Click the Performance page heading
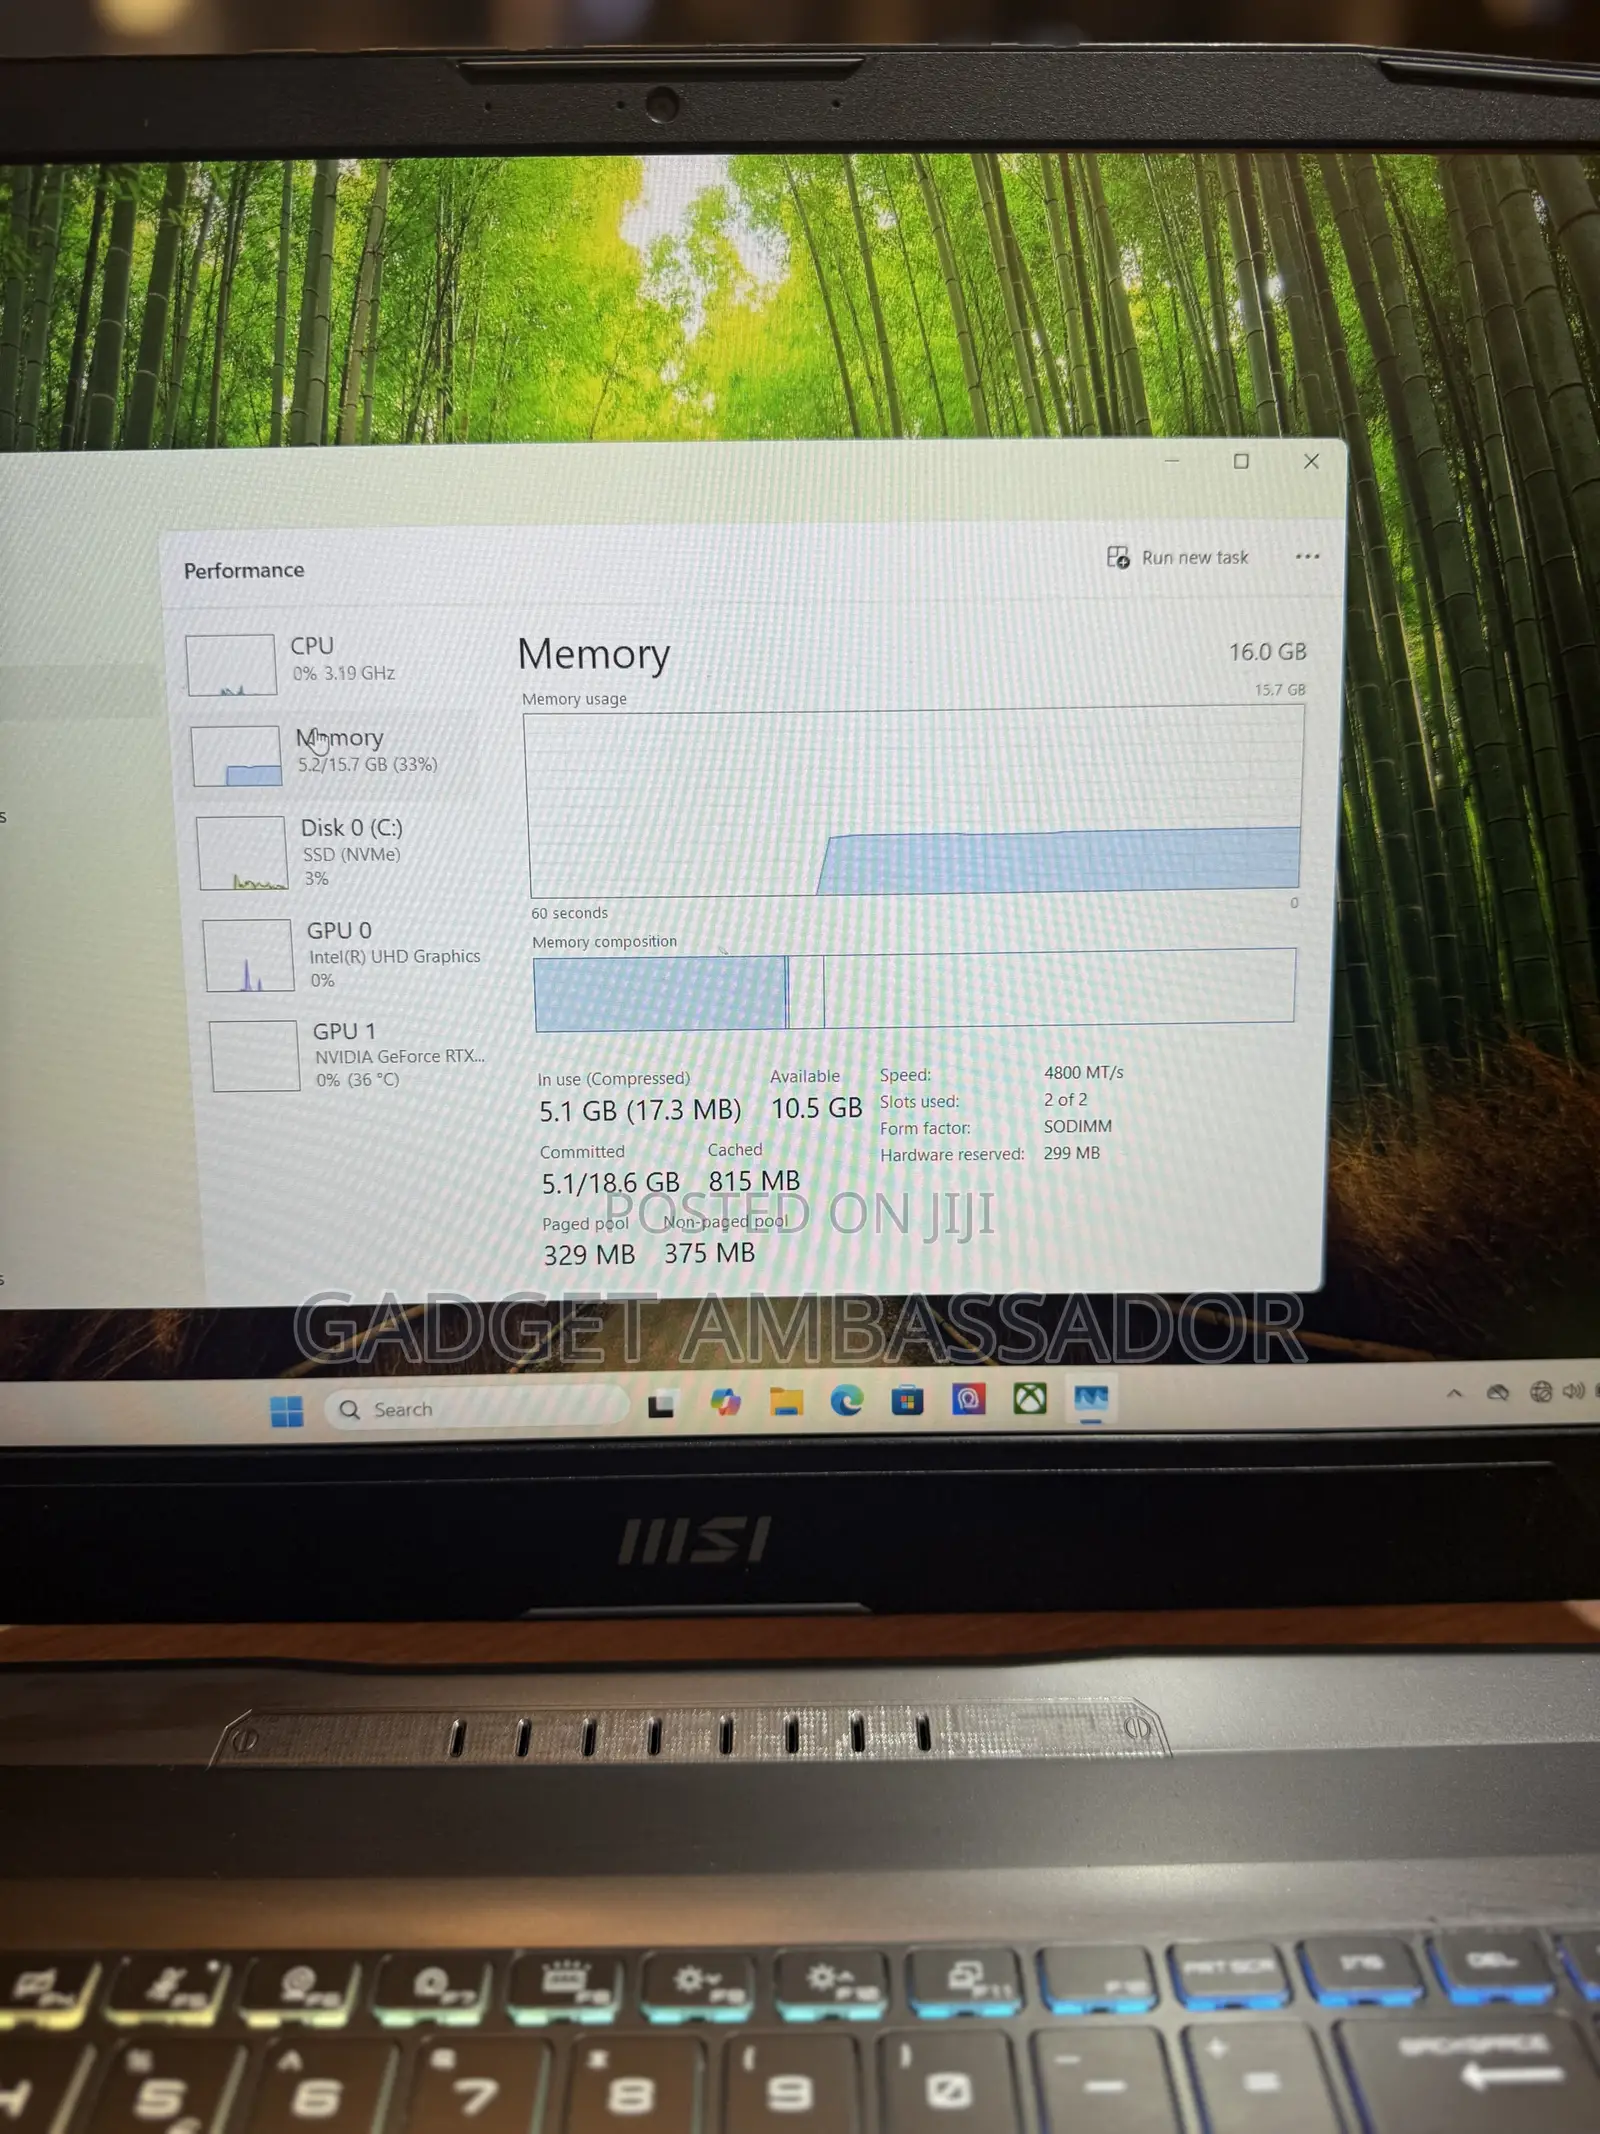The image size is (1600, 2134). coord(244,570)
